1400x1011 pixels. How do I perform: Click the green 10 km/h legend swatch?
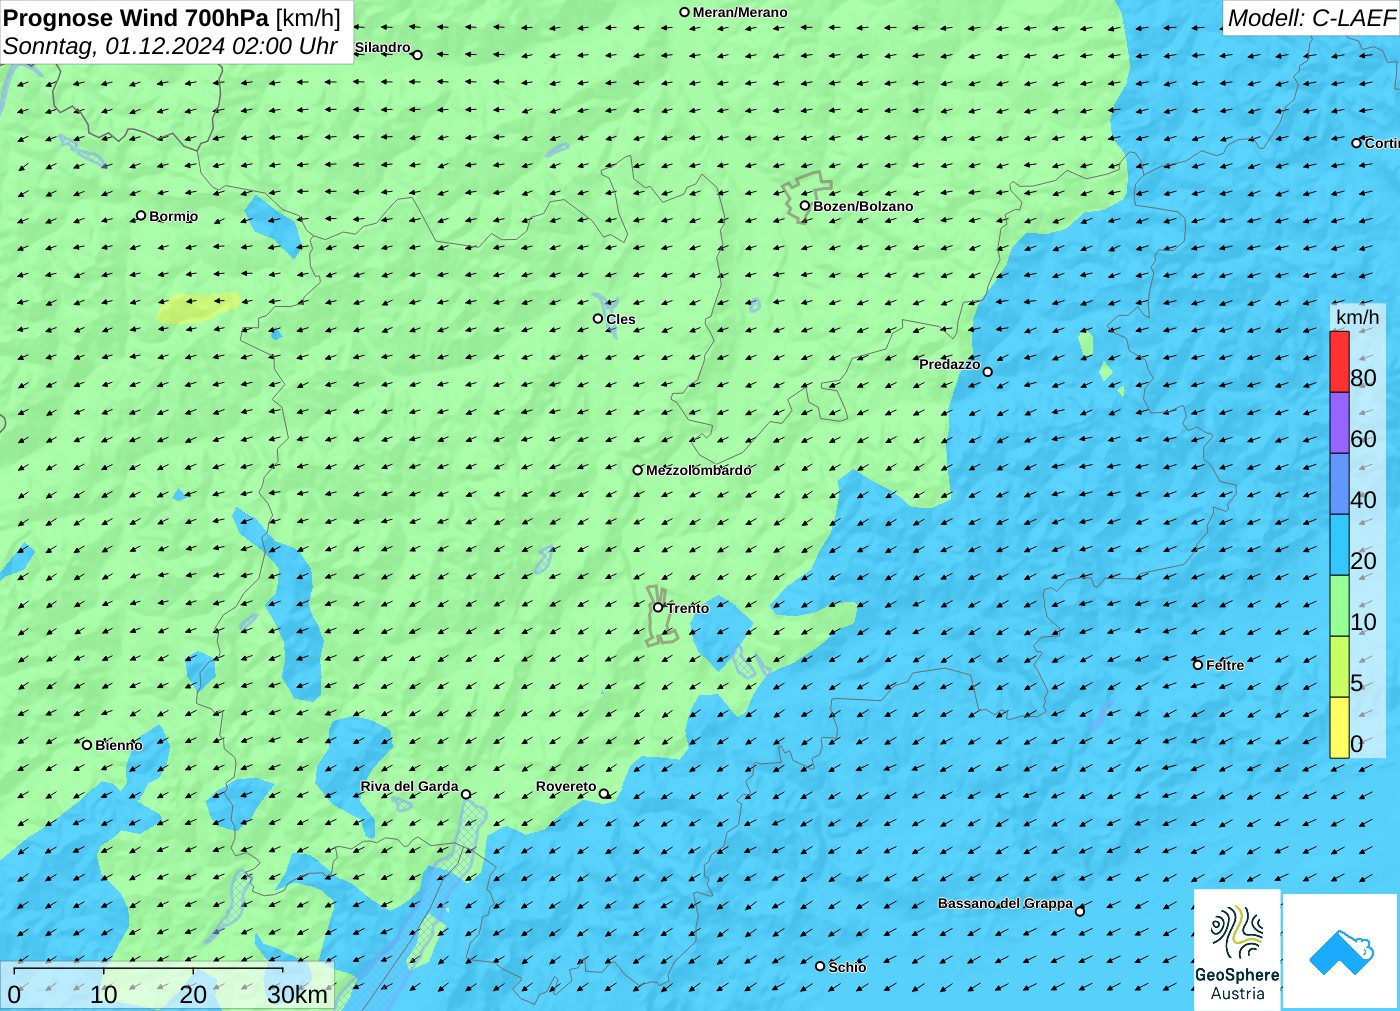tap(1339, 606)
